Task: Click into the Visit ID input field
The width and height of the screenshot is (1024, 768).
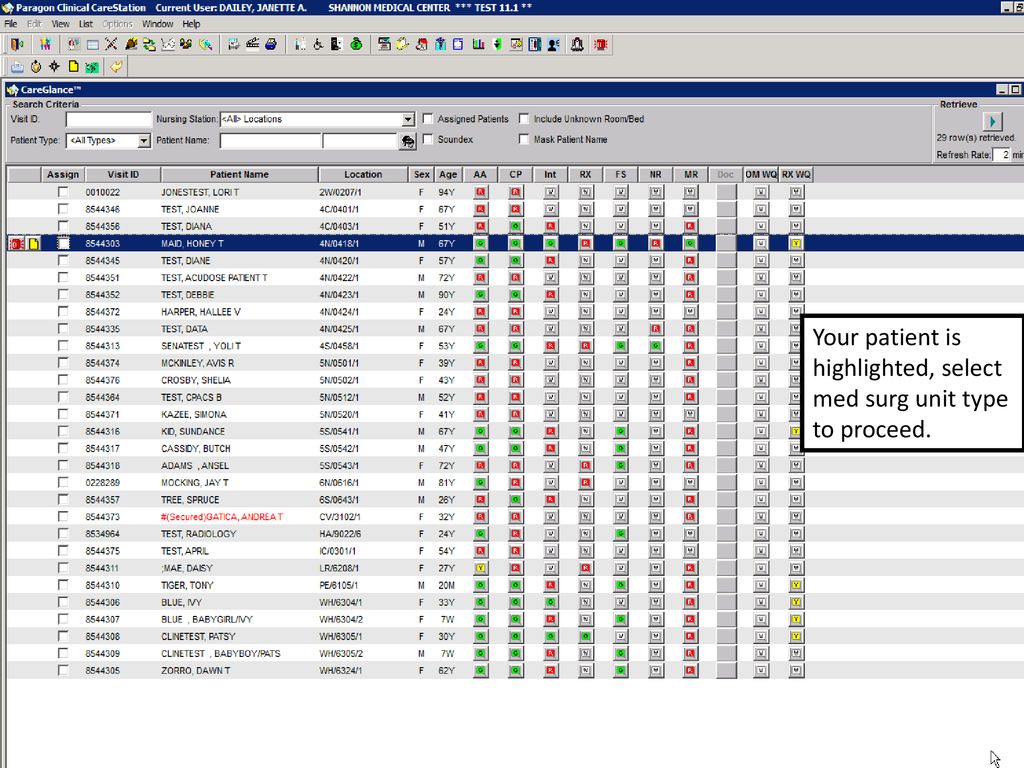Action: (x=108, y=120)
